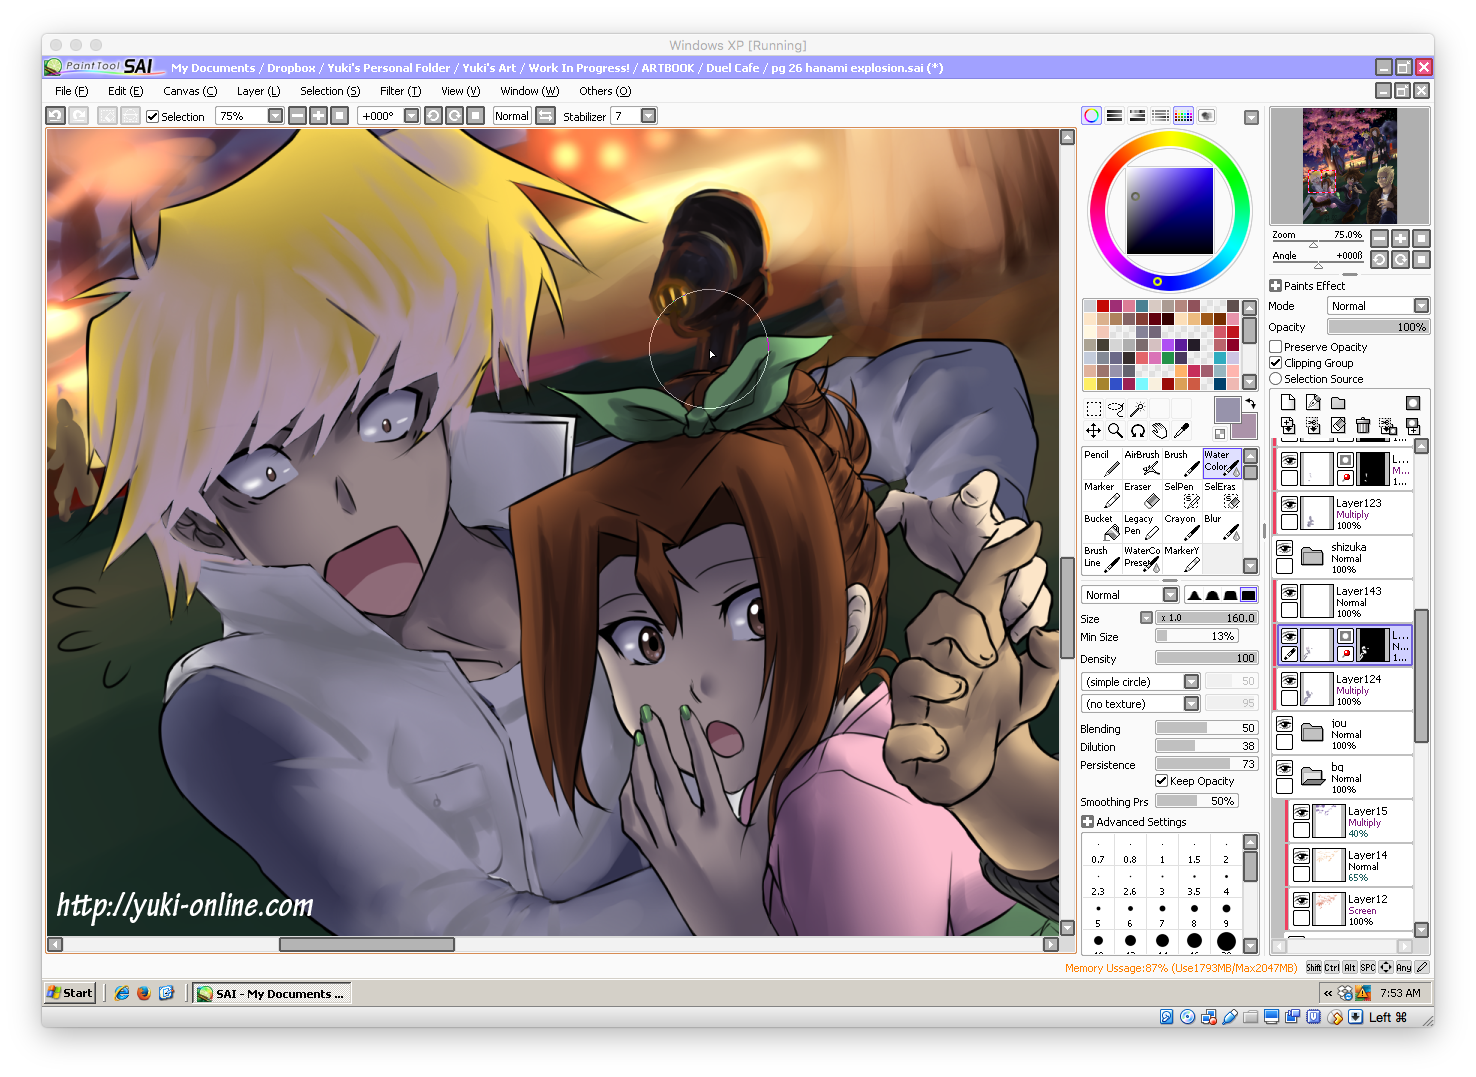Screen dimensions: 1476x1077
Task: Toggle the Keep Opacity checkbox
Action: click(1161, 781)
